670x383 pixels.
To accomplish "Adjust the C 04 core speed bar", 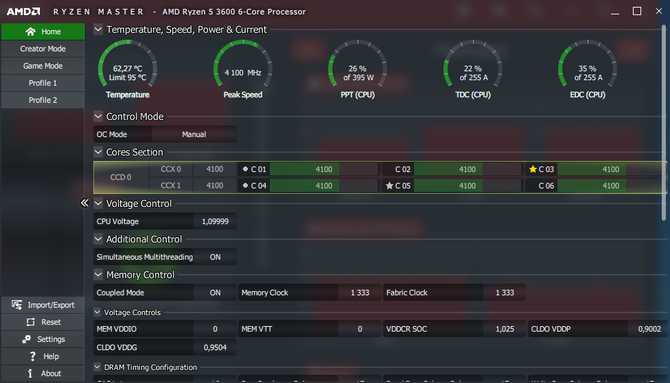I will tap(323, 186).
